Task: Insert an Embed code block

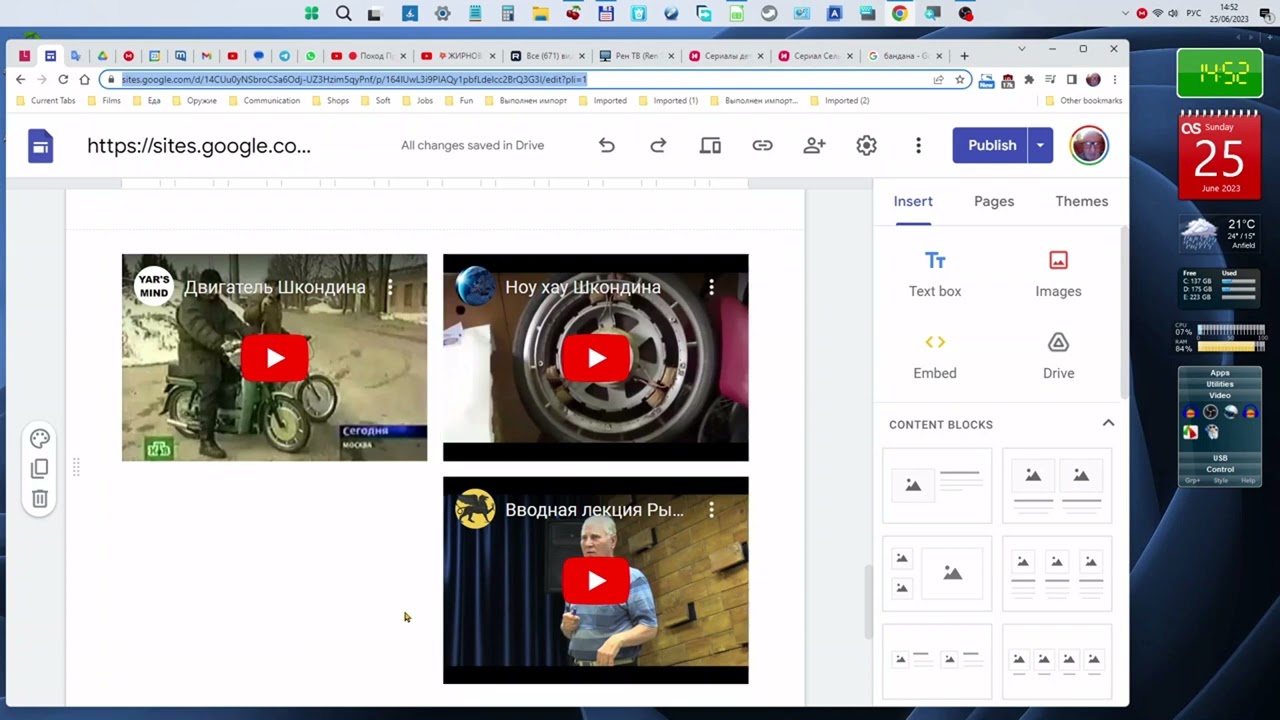Action: [935, 355]
